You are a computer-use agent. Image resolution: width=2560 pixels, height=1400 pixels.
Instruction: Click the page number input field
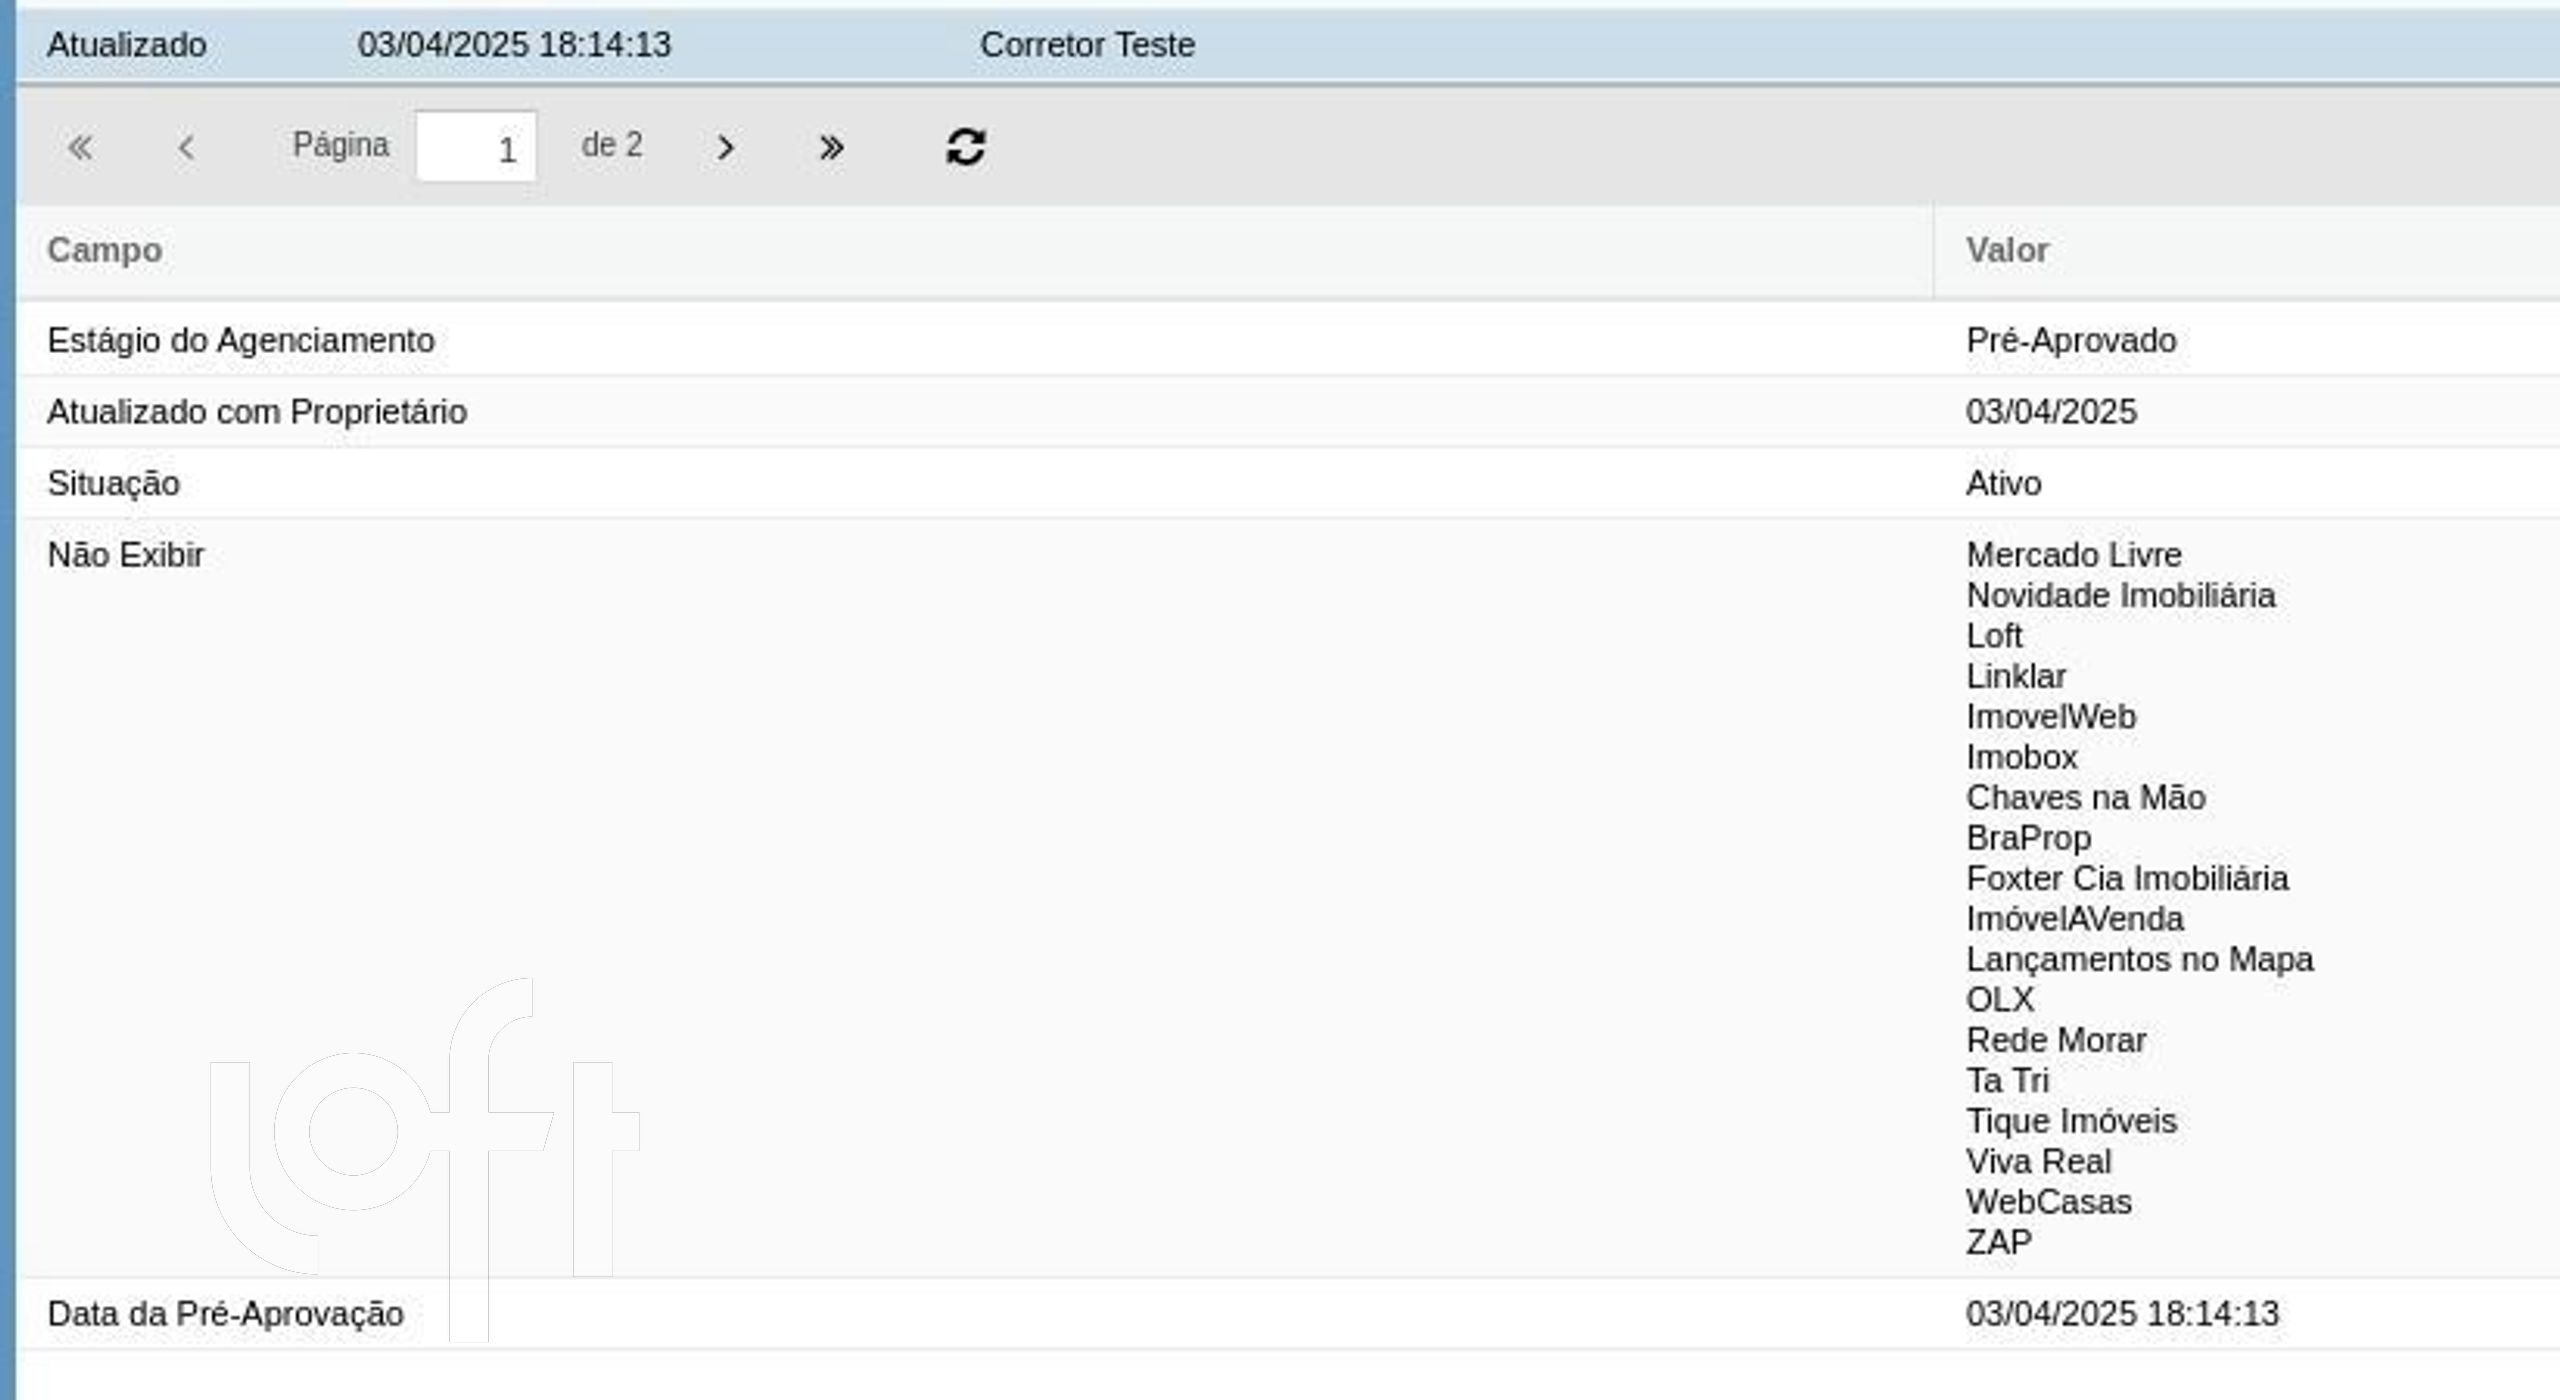(x=476, y=147)
